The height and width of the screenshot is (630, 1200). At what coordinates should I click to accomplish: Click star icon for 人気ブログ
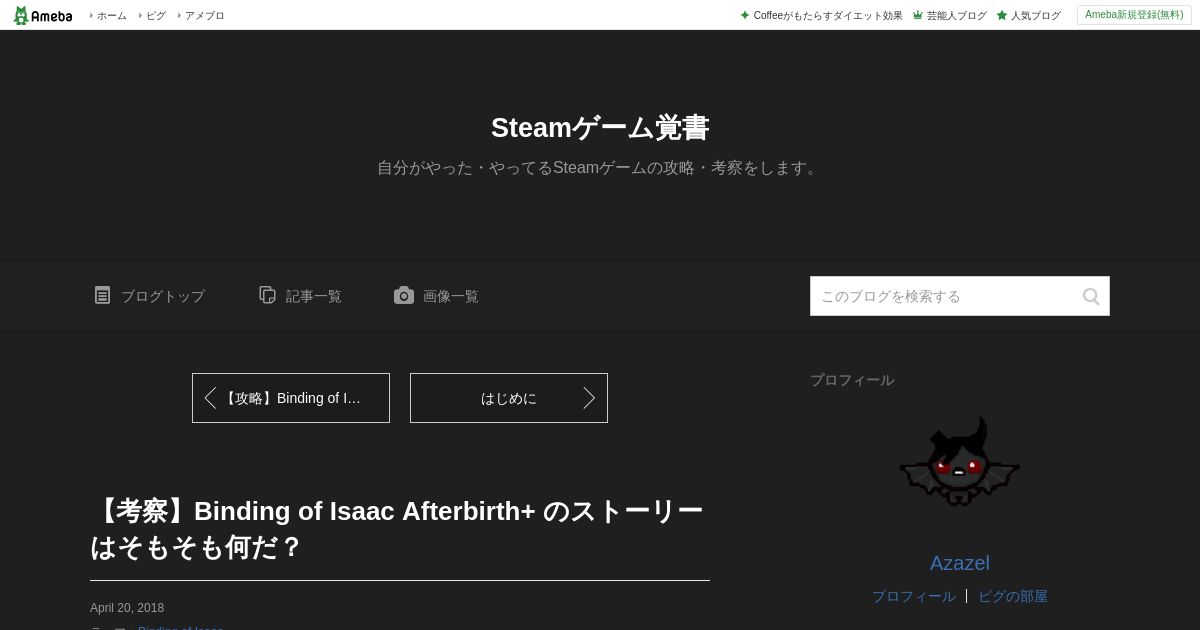point(1002,16)
